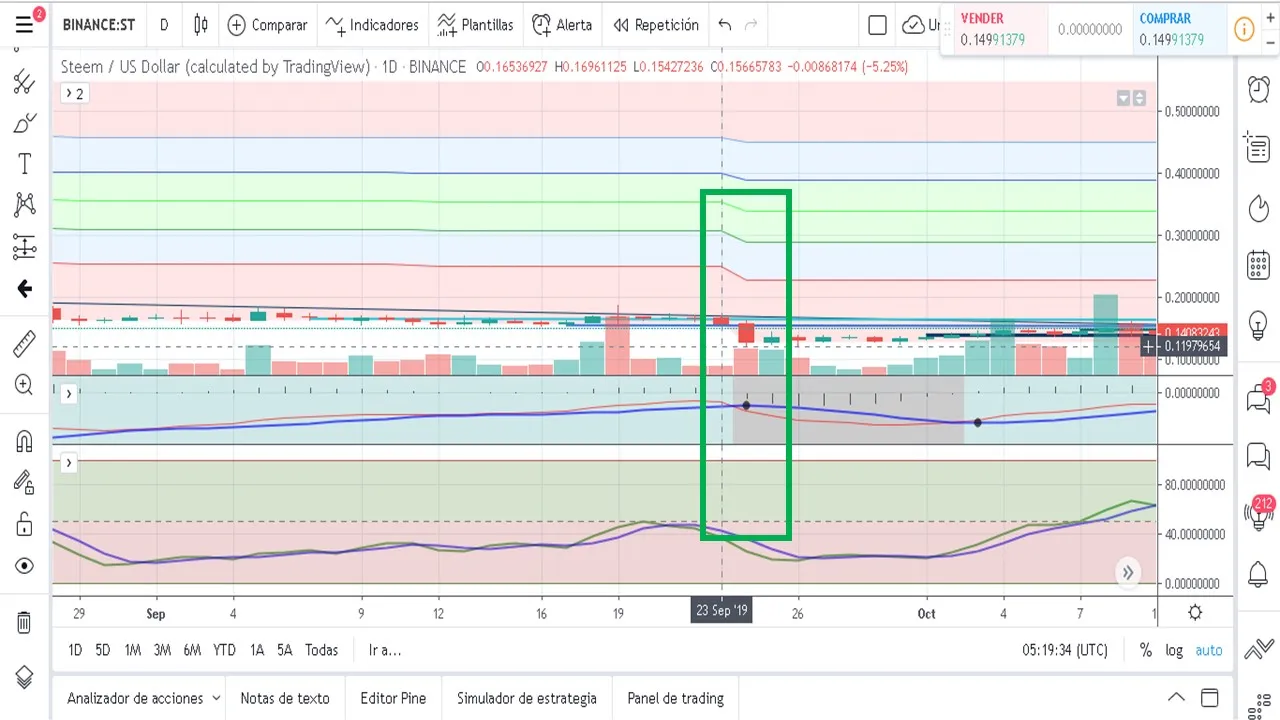Expand the collapsed indicator legend showing 2
Screen dimensions: 1280x720
pos(75,93)
